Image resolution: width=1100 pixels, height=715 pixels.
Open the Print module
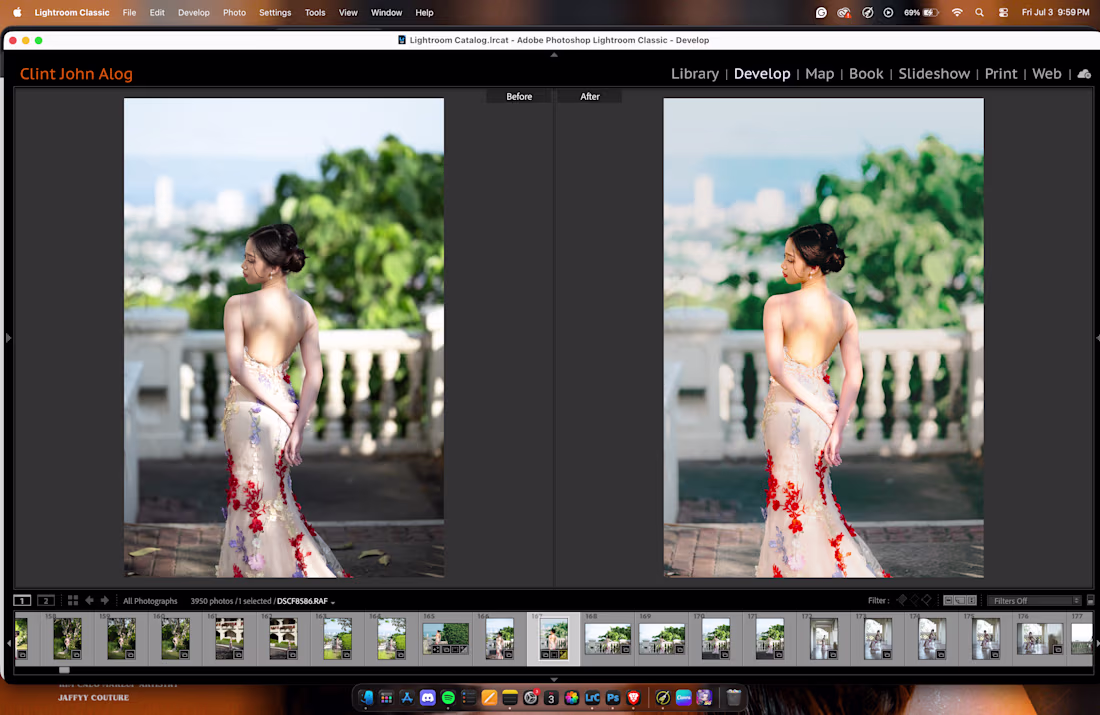pyautogui.click(x=1000, y=74)
